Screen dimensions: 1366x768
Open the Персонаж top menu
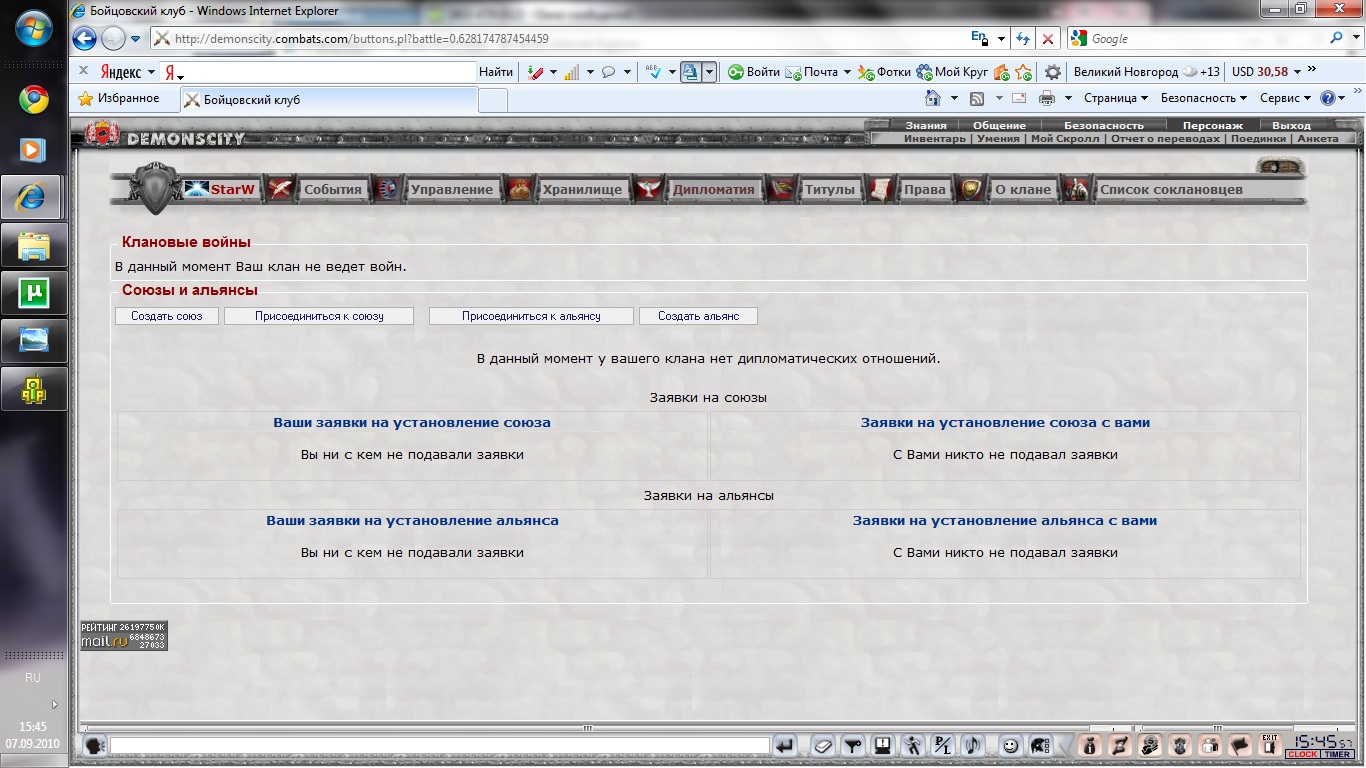[x=1212, y=126]
